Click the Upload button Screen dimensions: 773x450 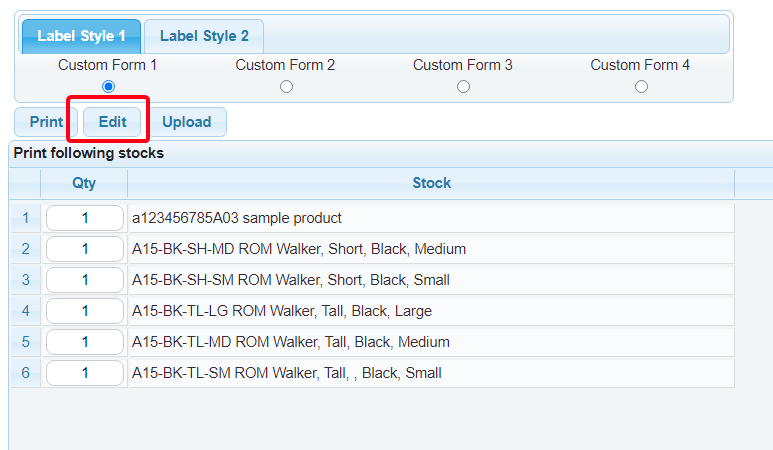(x=187, y=122)
